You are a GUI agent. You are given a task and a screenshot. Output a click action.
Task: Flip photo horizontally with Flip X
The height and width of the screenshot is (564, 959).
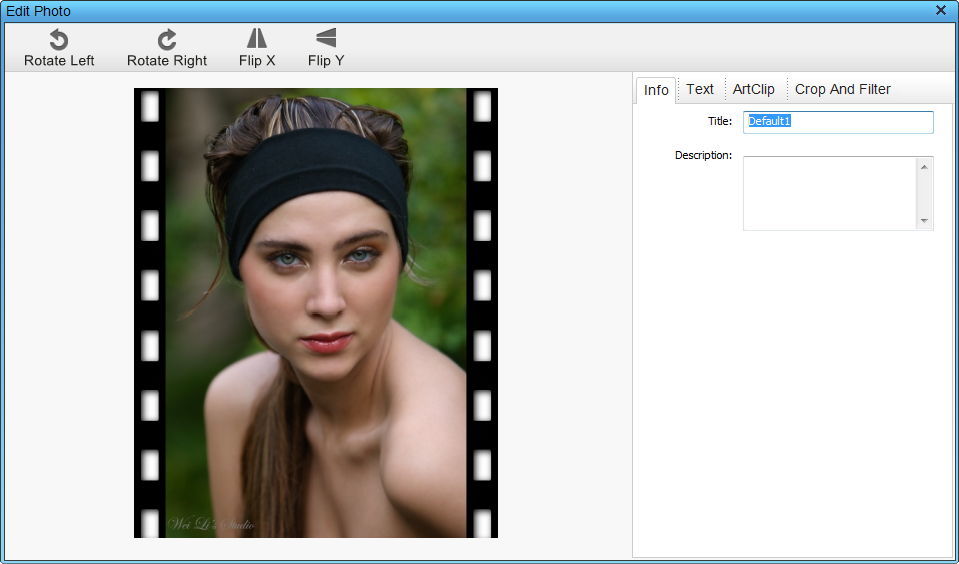coord(257,48)
